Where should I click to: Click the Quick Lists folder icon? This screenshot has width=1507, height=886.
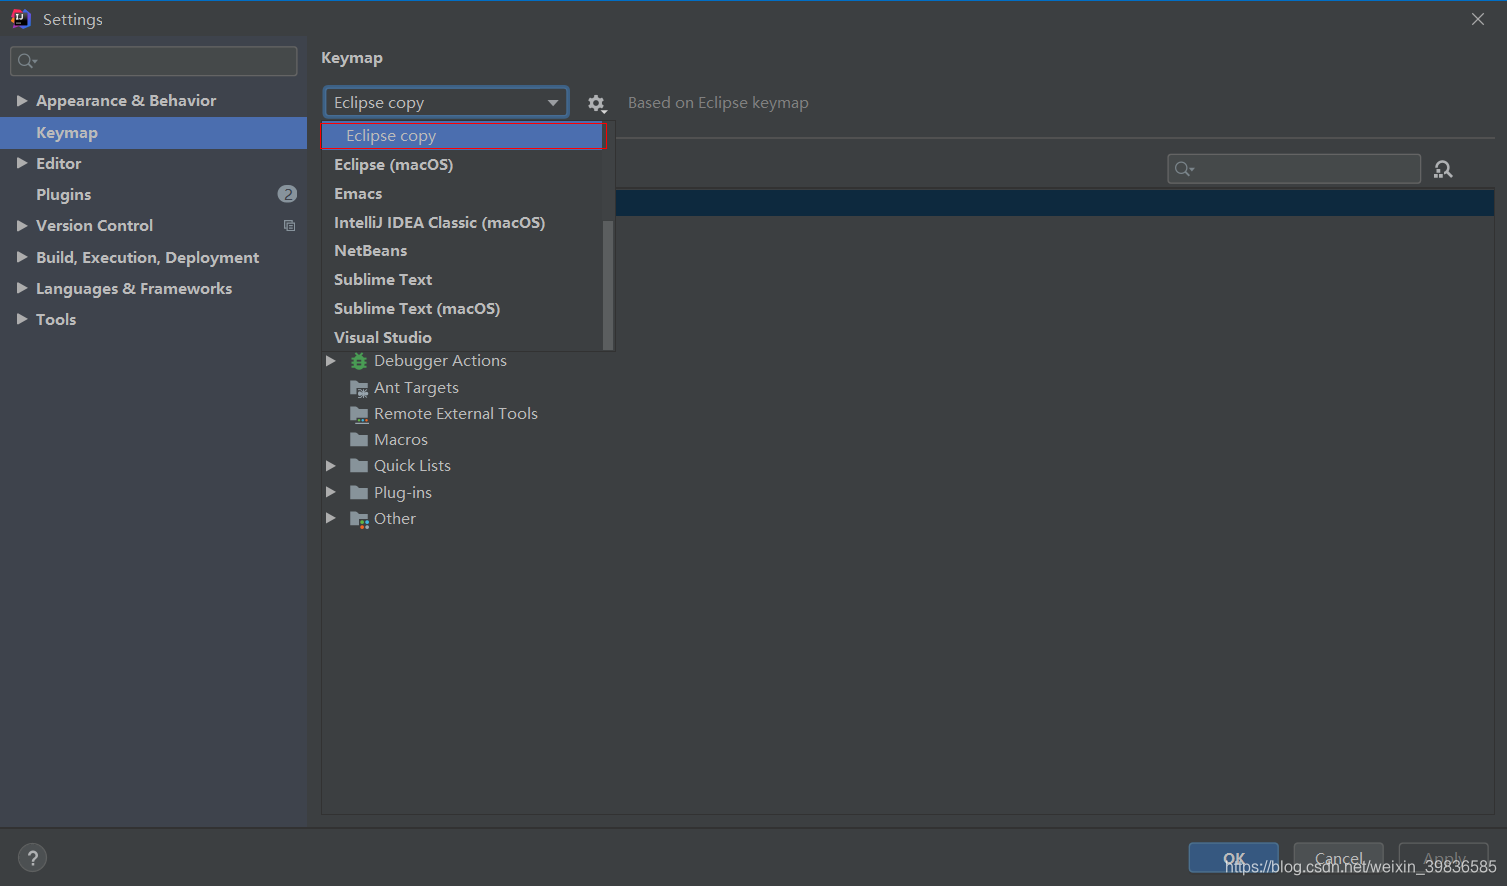coord(359,466)
